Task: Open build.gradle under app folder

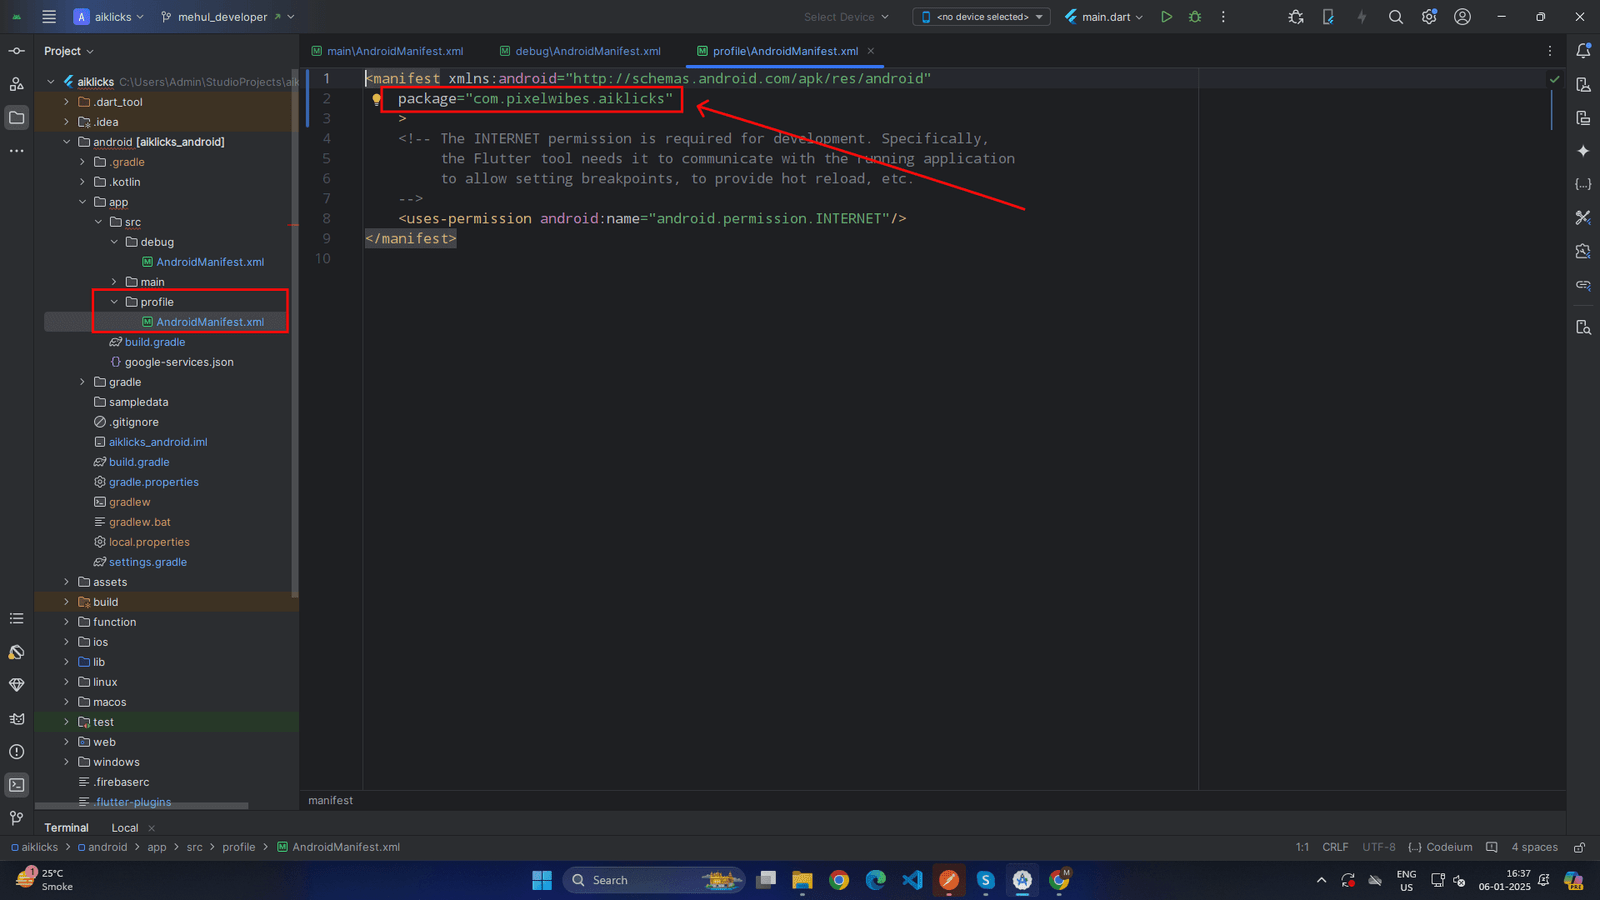Action: pyautogui.click(x=154, y=342)
